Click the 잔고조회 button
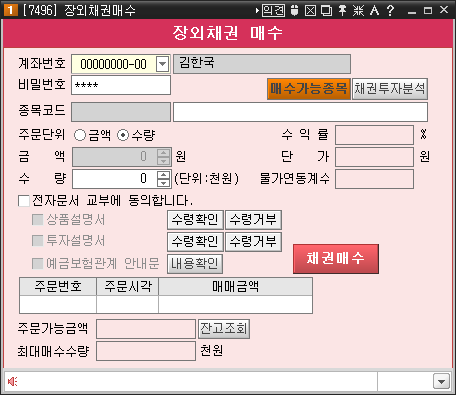456x395 pixels. [x=224, y=329]
